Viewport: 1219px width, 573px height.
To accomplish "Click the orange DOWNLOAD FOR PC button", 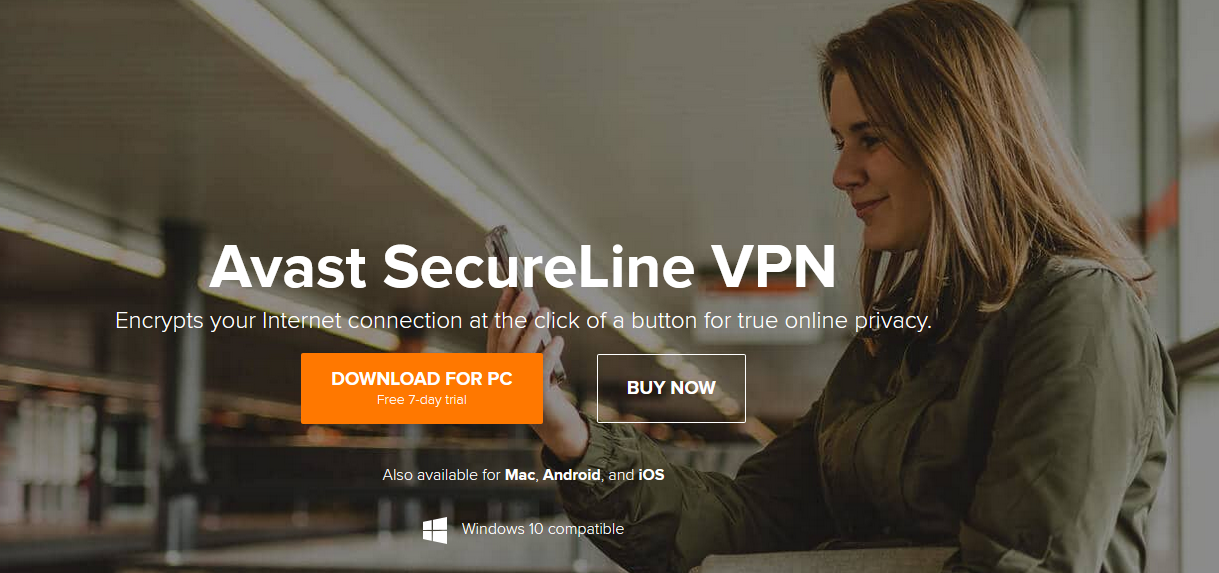I will coord(422,388).
